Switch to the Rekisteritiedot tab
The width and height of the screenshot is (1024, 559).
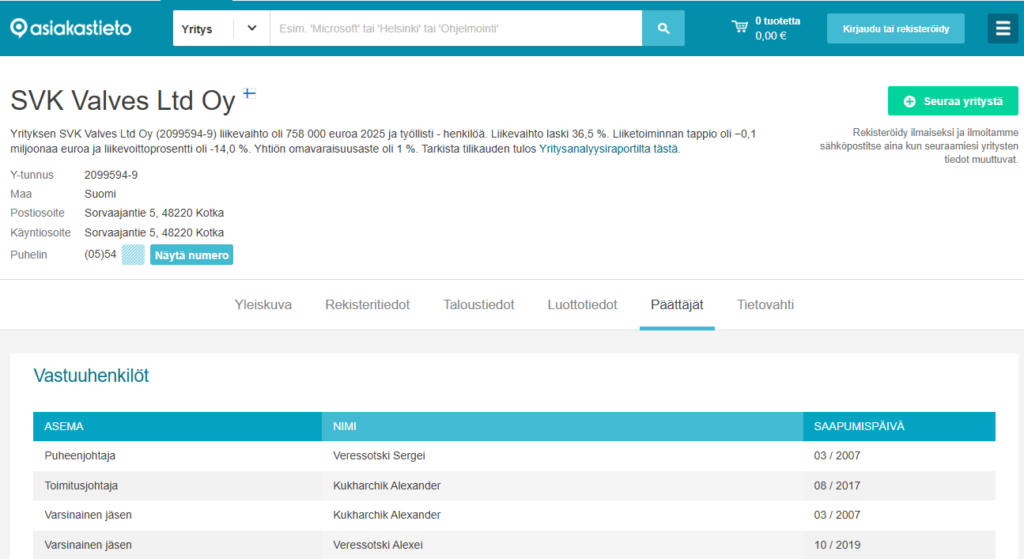click(x=367, y=304)
